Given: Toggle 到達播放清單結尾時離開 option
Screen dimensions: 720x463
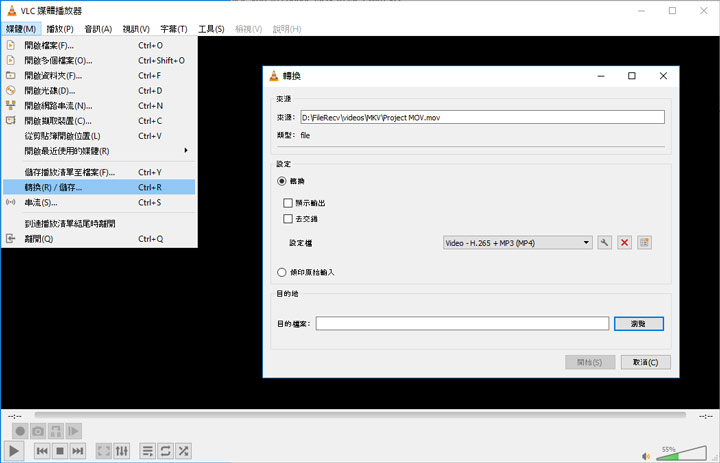Looking at the screenshot, I should 99,224.
